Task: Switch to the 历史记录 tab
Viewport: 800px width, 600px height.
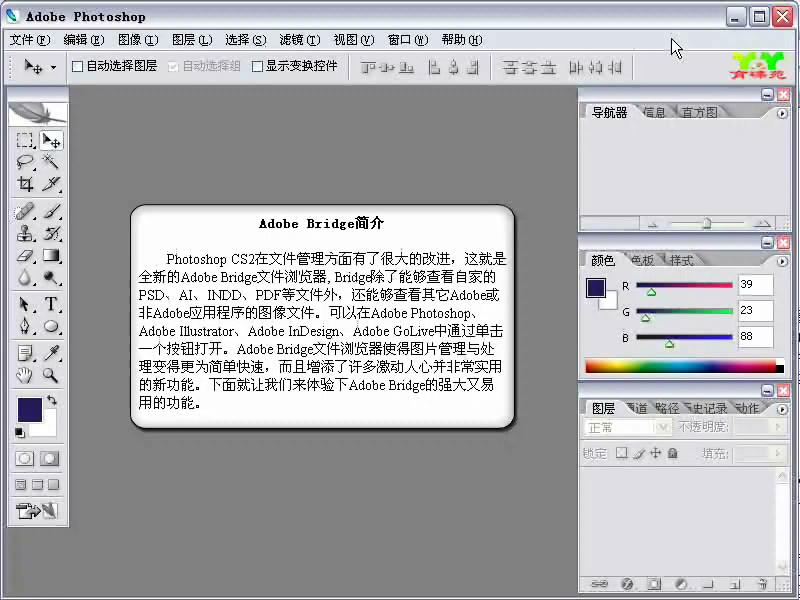Action: 707,408
